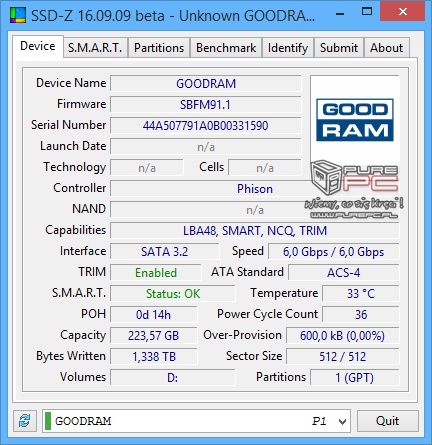Viewport: 432px width, 445px height.
Task: Click firmware value SBFM91.1
Action: pyautogui.click(x=206, y=105)
